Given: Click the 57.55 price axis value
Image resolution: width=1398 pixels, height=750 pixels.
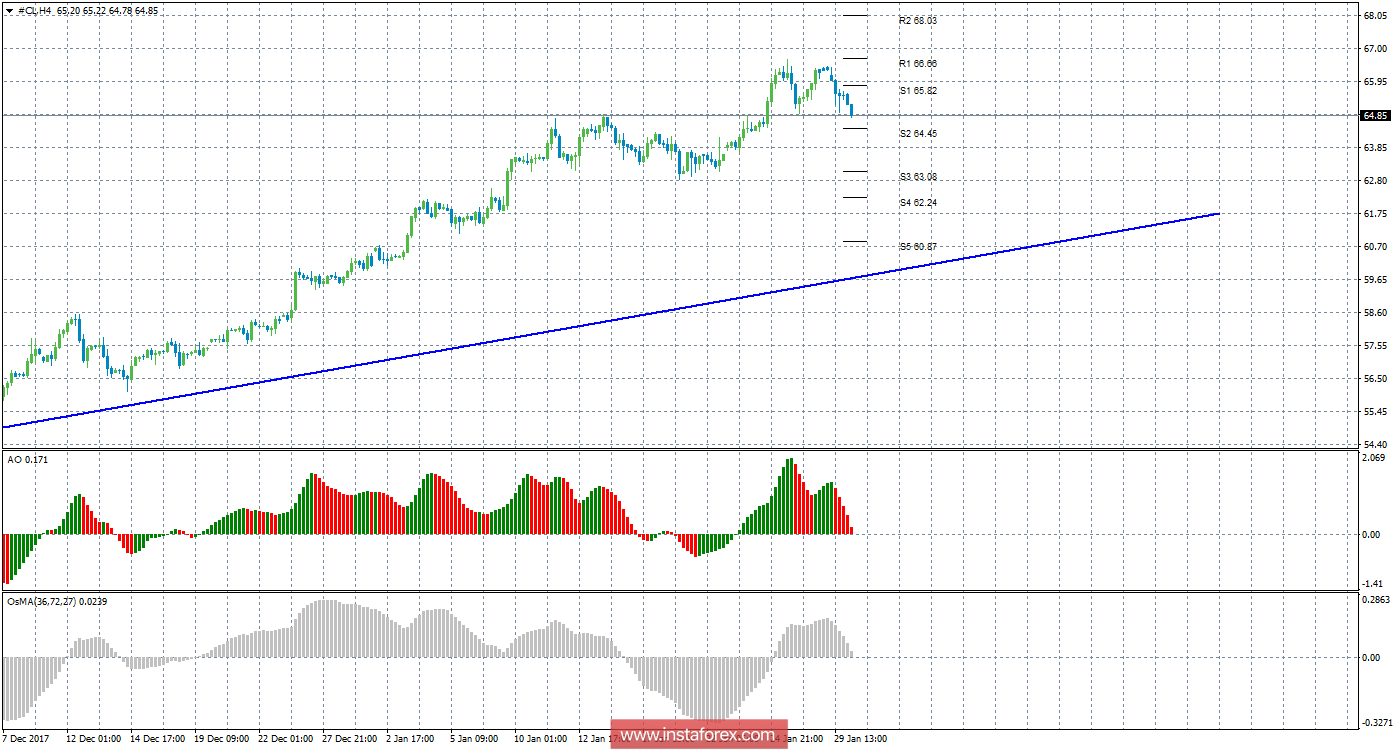Looking at the screenshot, I should pos(1375,346).
